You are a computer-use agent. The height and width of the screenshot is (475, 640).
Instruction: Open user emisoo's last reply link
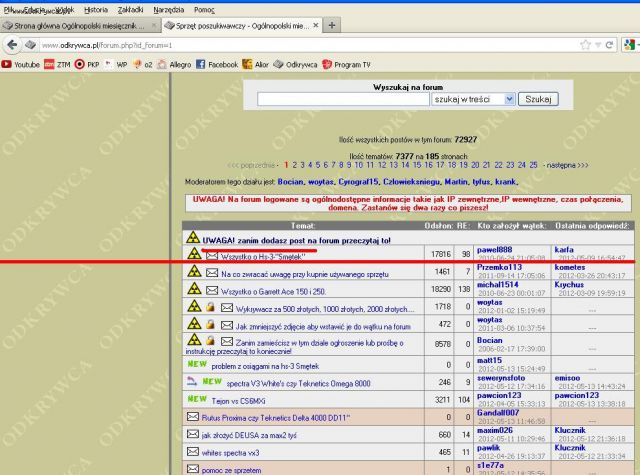pos(567,378)
